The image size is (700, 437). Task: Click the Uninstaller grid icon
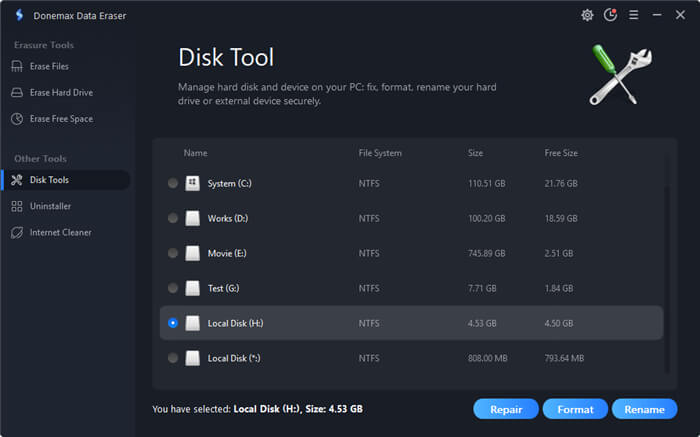tap(17, 206)
